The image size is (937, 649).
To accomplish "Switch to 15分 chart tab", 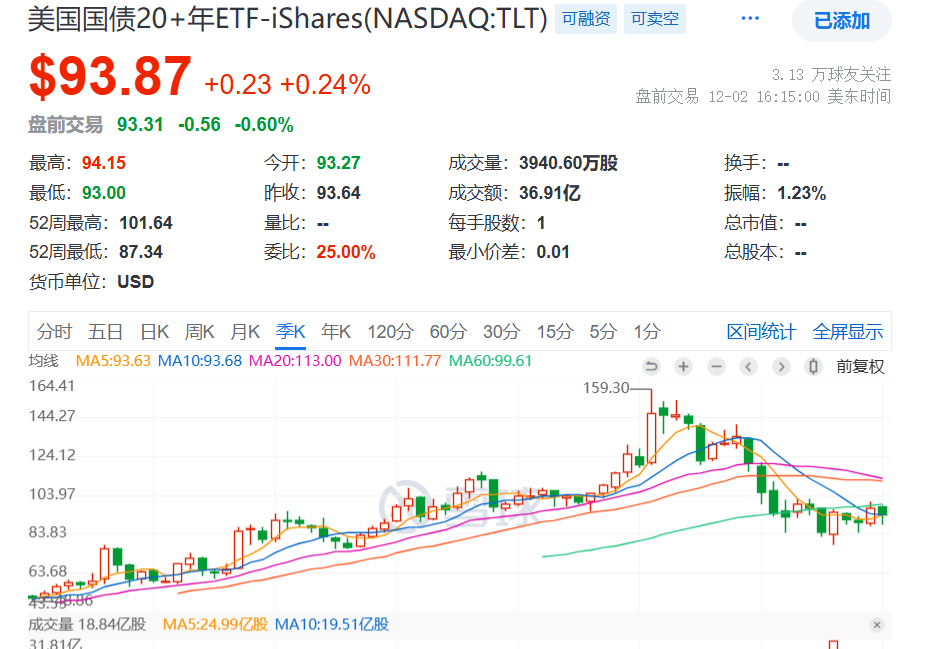I will point(555,331).
